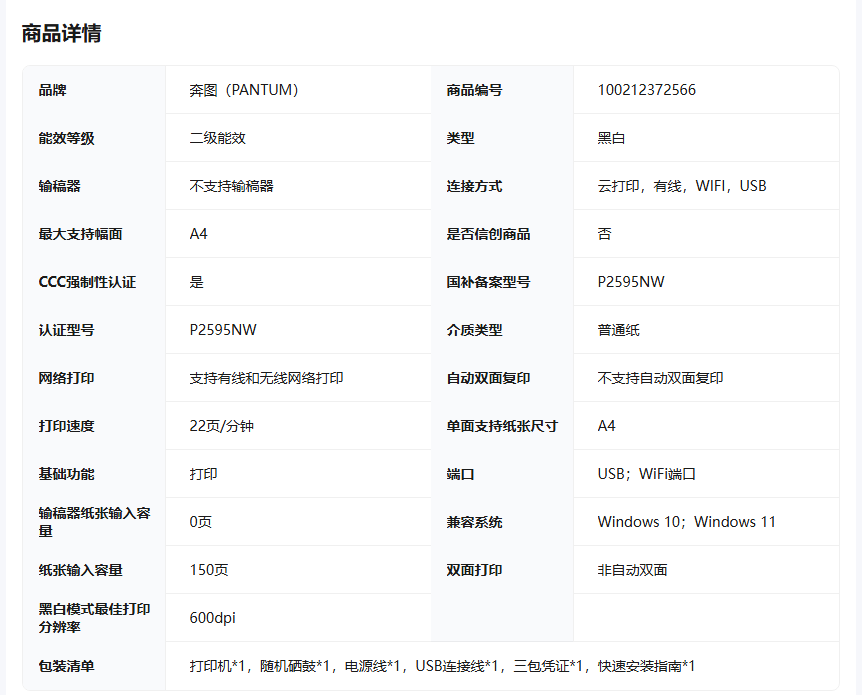The height and width of the screenshot is (695, 862).
Task: Select the 商品编号 label
Action: coord(474,90)
